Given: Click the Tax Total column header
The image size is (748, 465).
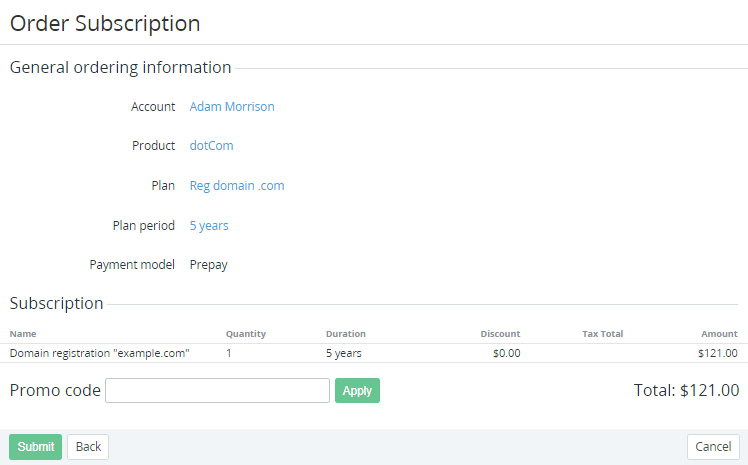Looking at the screenshot, I should 602,334.
